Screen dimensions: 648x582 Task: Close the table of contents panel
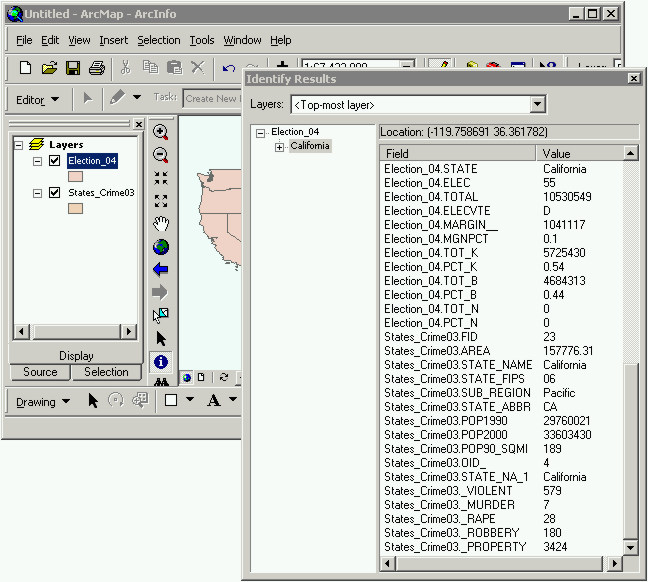[139, 124]
